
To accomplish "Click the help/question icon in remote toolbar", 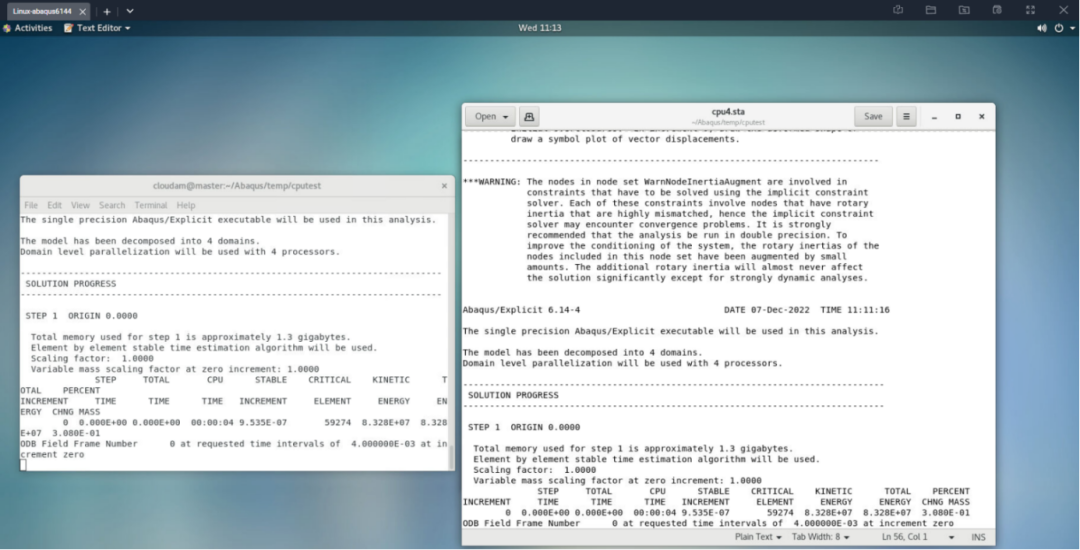I will (898, 10).
